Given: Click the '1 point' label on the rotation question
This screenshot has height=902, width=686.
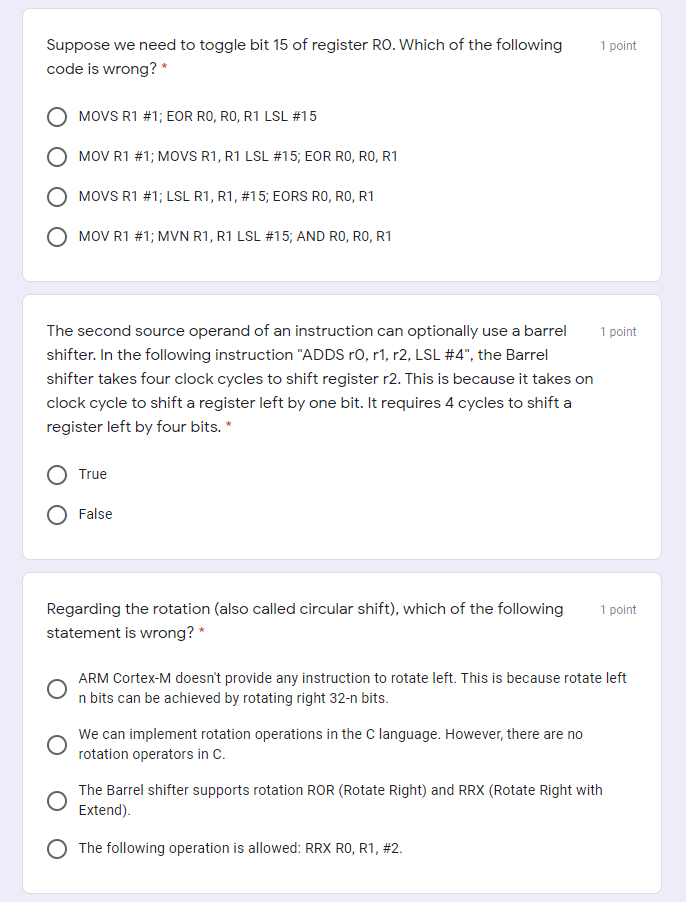Looking at the screenshot, I should [618, 610].
